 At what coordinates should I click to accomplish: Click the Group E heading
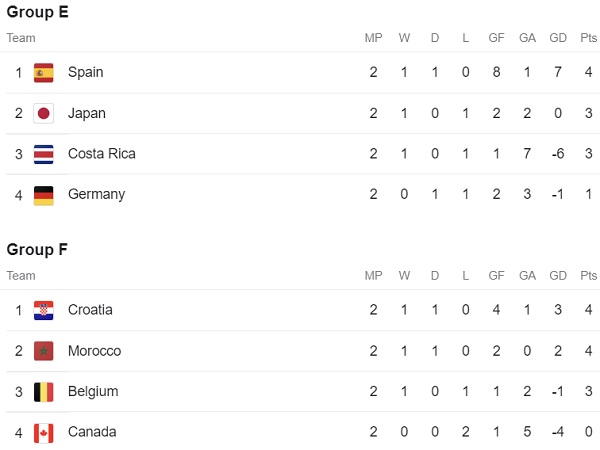click(x=38, y=12)
